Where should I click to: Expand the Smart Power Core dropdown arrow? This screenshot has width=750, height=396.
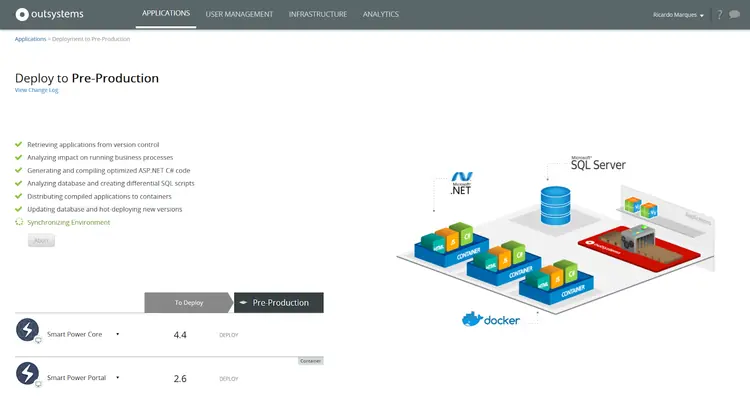(118, 334)
